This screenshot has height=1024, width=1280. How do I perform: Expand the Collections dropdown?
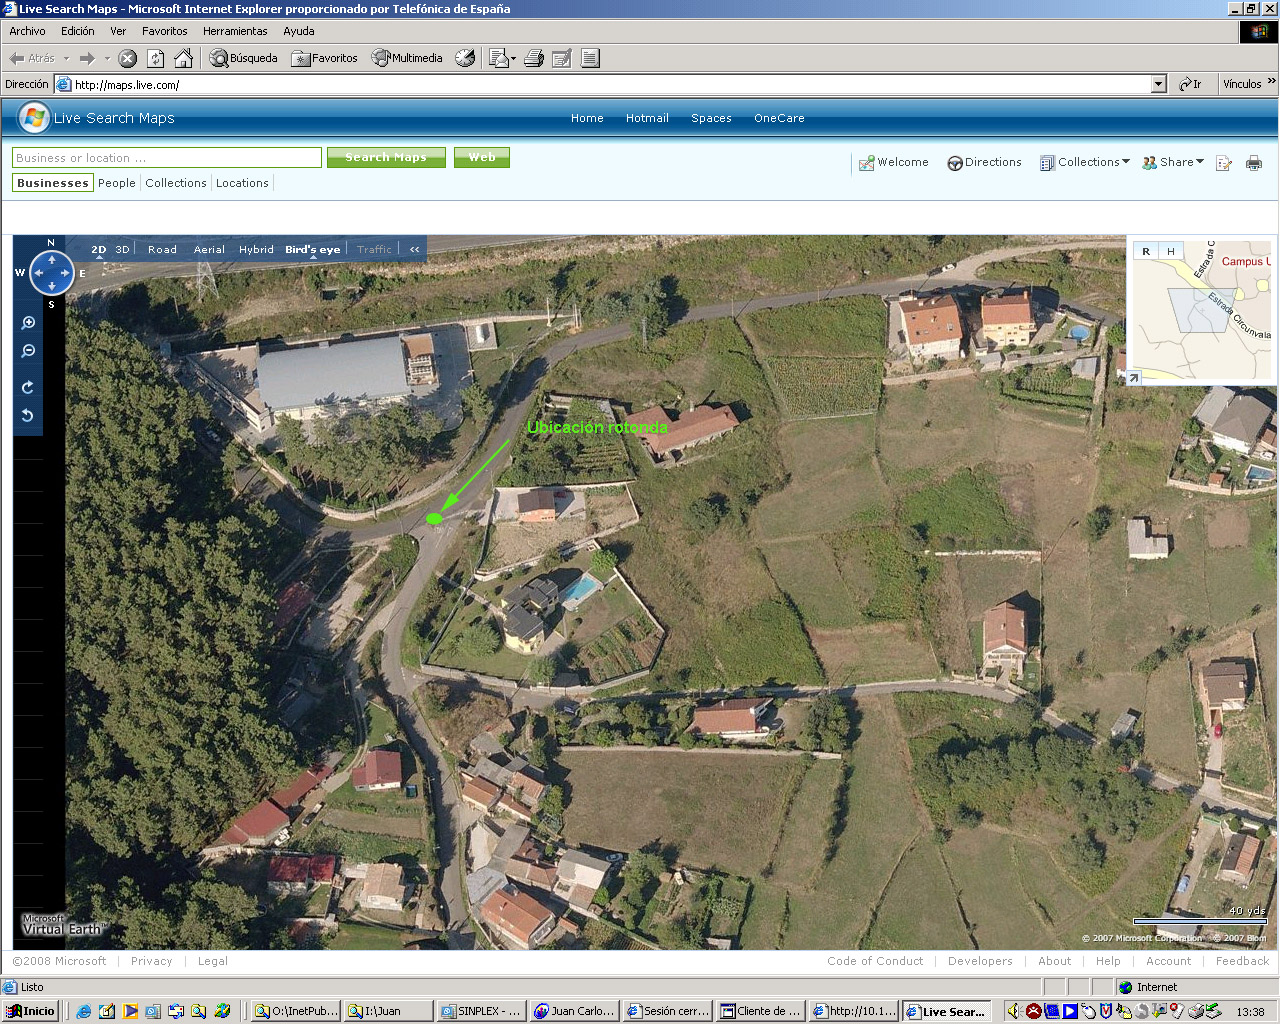coord(1085,162)
